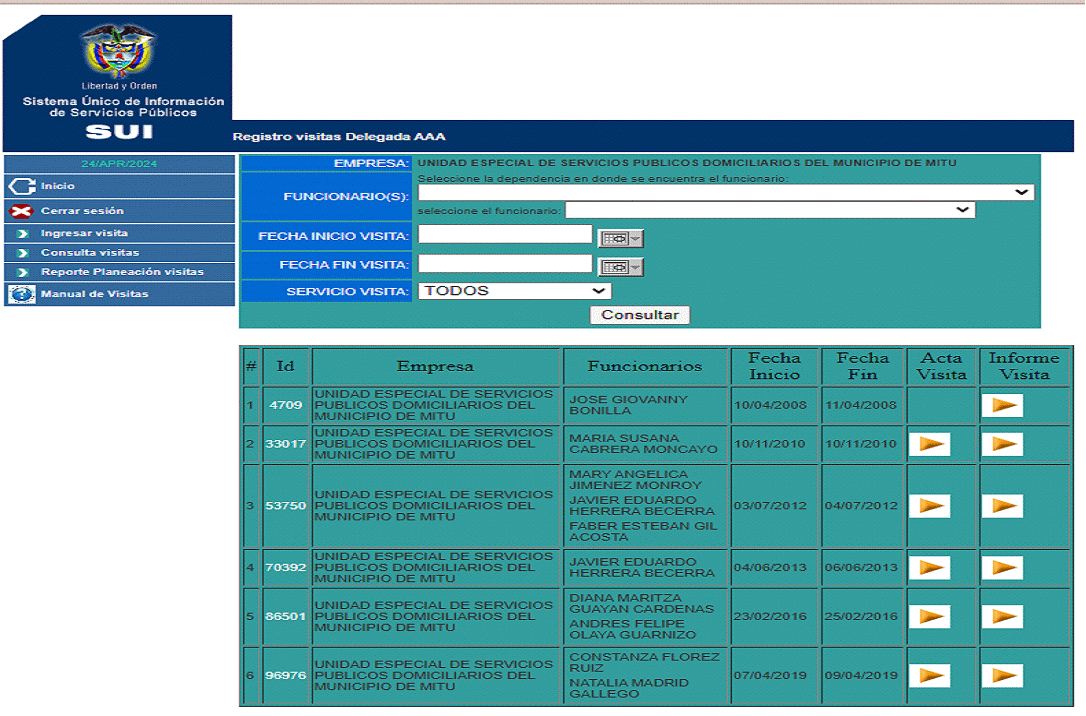This screenshot has width=1086, height=716.
Task: Open the Informe Visita arrow for visit 4709
Action: click(1001, 405)
